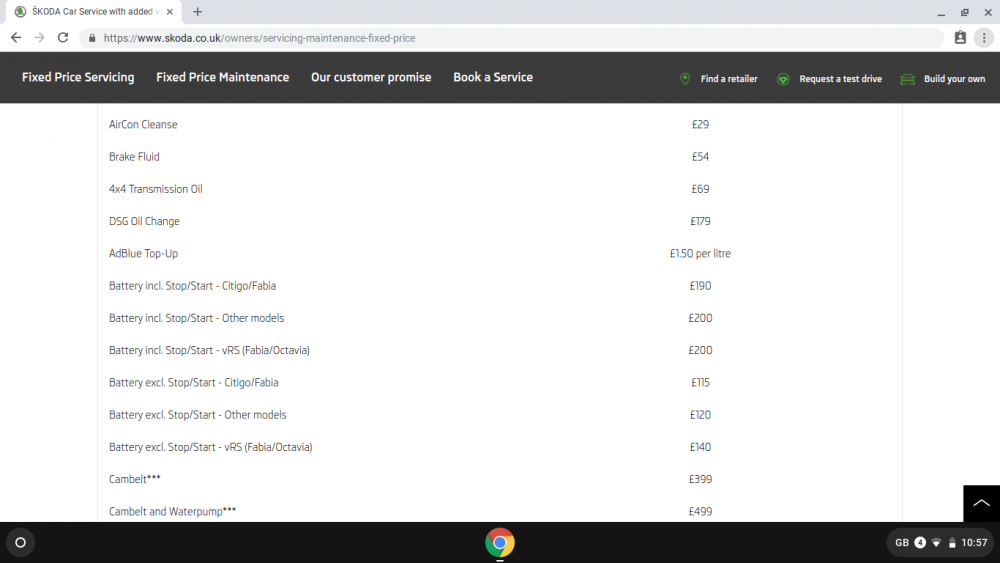
Task: Reload the Skoda page
Action: pyautogui.click(x=62, y=38)
